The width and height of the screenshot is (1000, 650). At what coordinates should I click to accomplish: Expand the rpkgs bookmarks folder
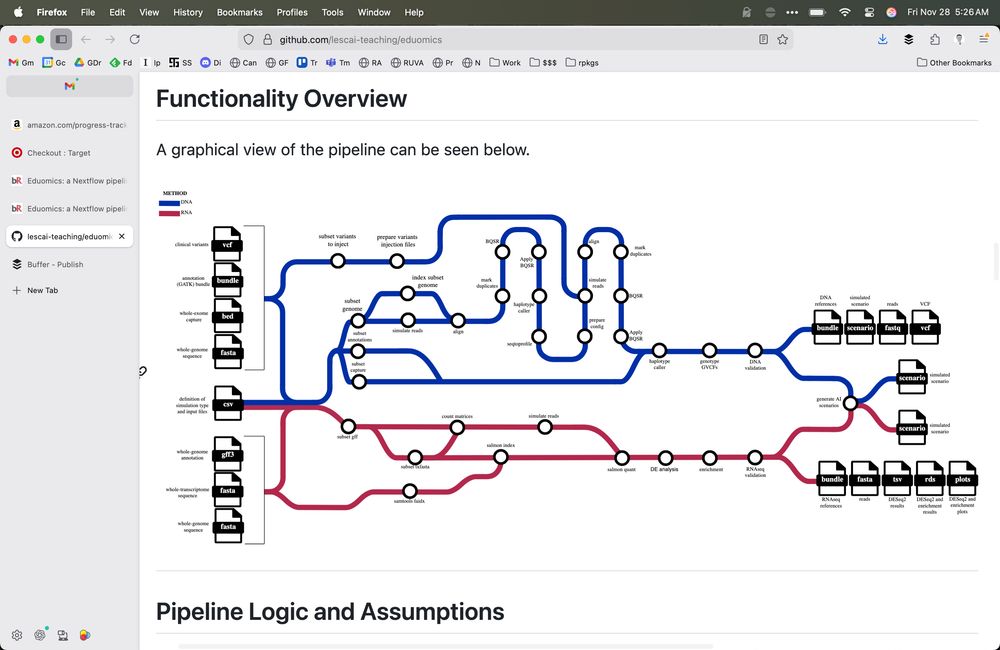tap(582, 63)
